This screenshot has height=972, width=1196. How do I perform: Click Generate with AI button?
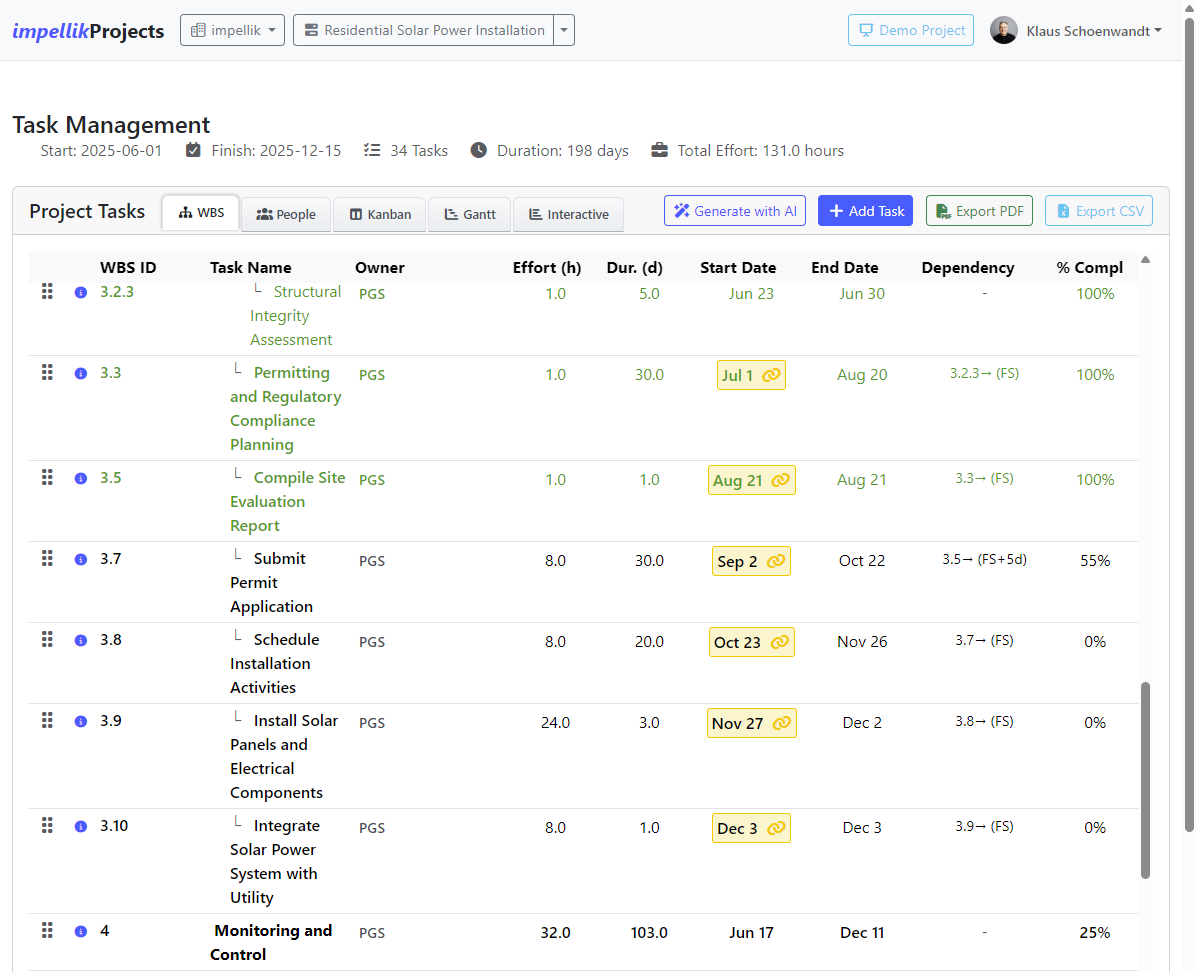pyautogui.click(x=735, y=211)
